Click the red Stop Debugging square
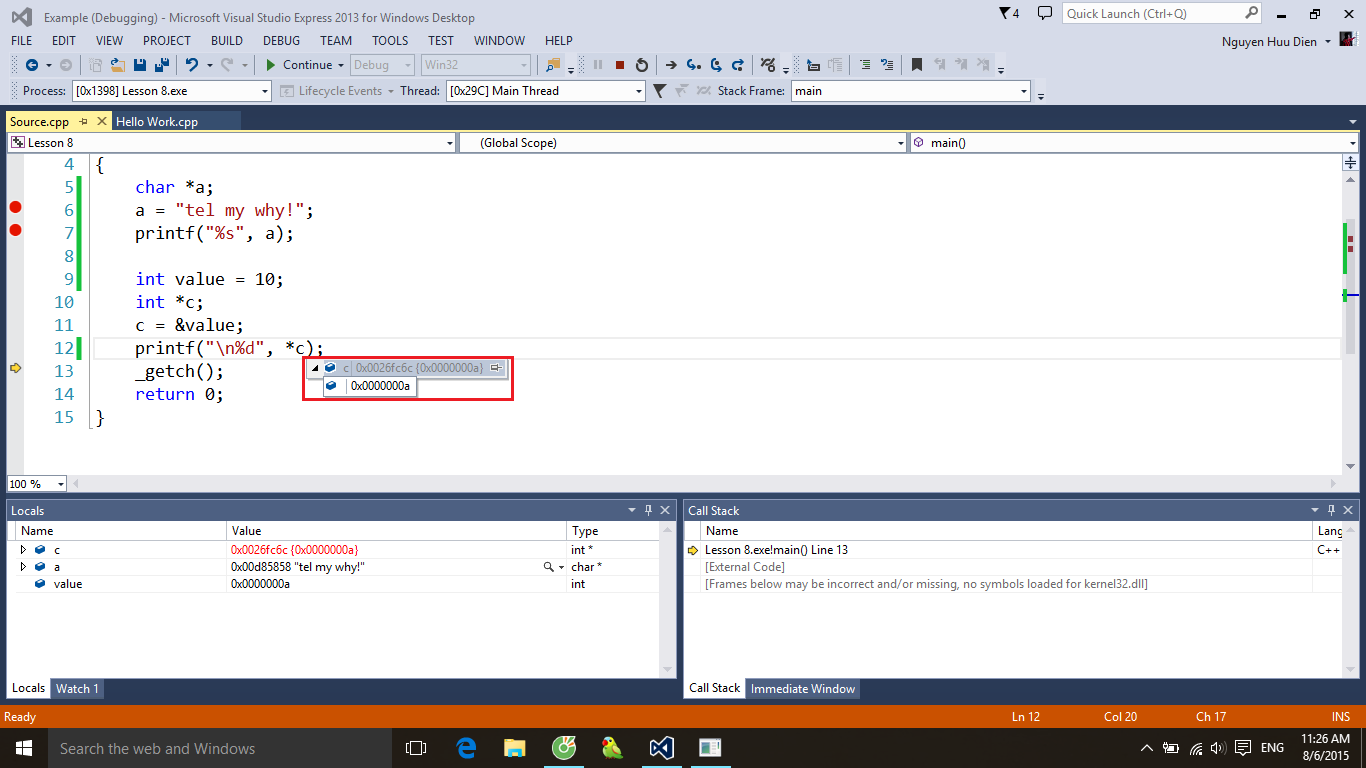Viewport: 1366px width, 768px height. [x=620, y=65]
